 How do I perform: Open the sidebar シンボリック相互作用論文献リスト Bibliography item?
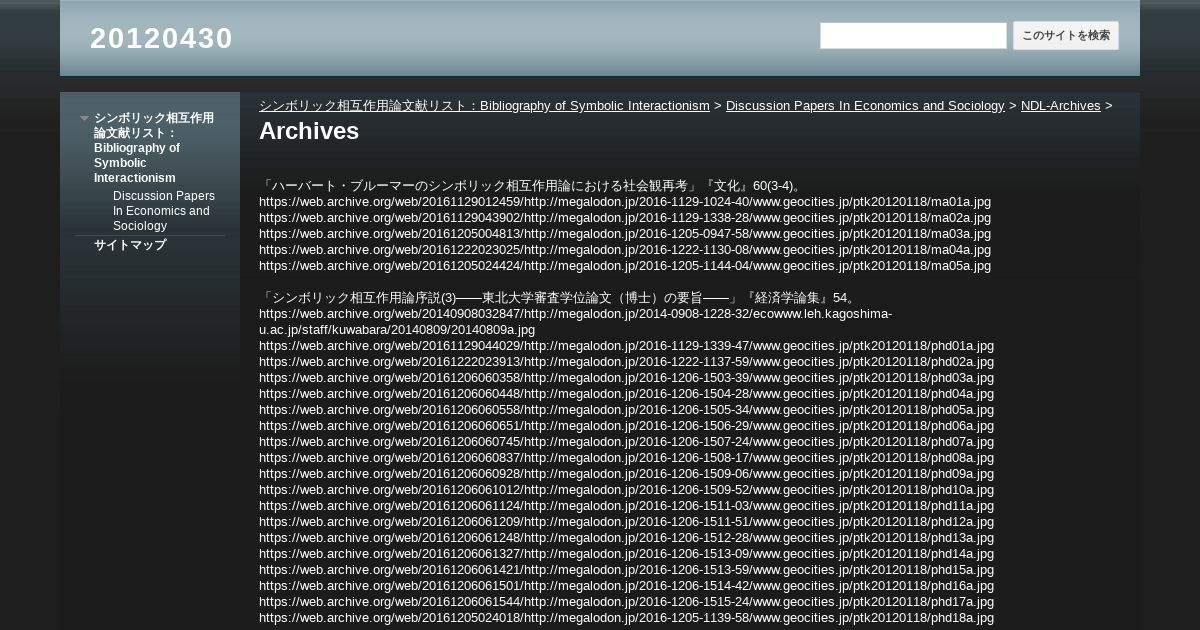point(154,148)
